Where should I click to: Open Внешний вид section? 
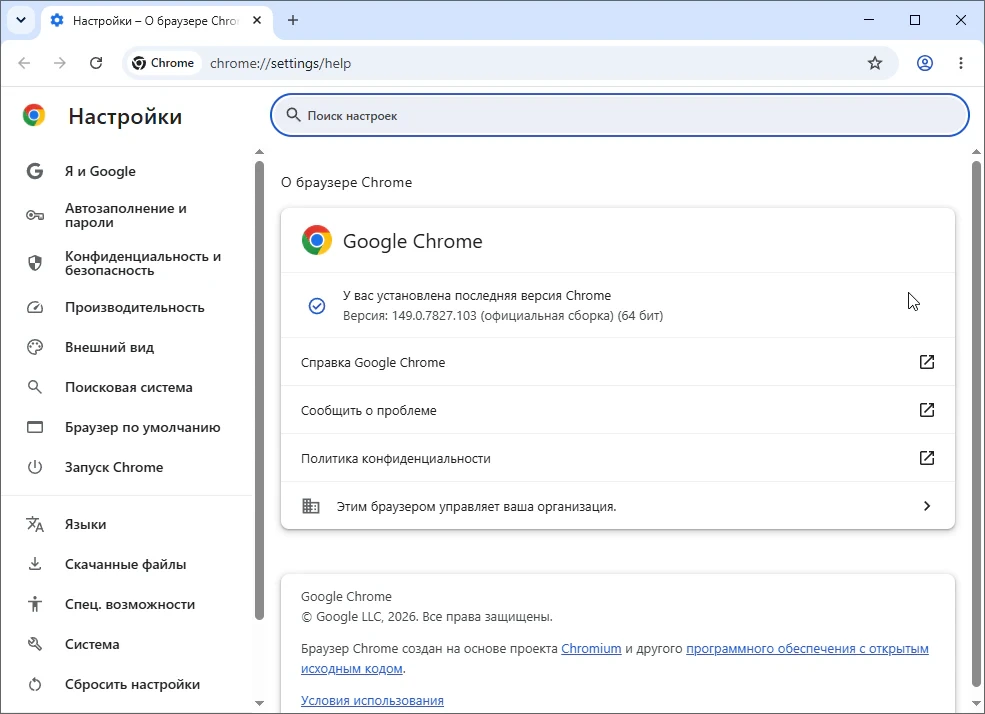[129, 347]
